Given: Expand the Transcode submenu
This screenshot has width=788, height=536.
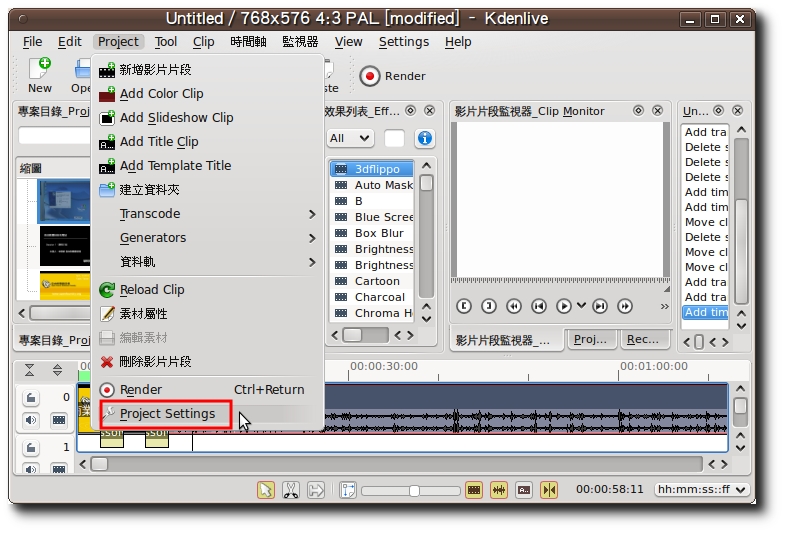Looking at the screenshot, I should pyautogui.click(x=207, y=214).
